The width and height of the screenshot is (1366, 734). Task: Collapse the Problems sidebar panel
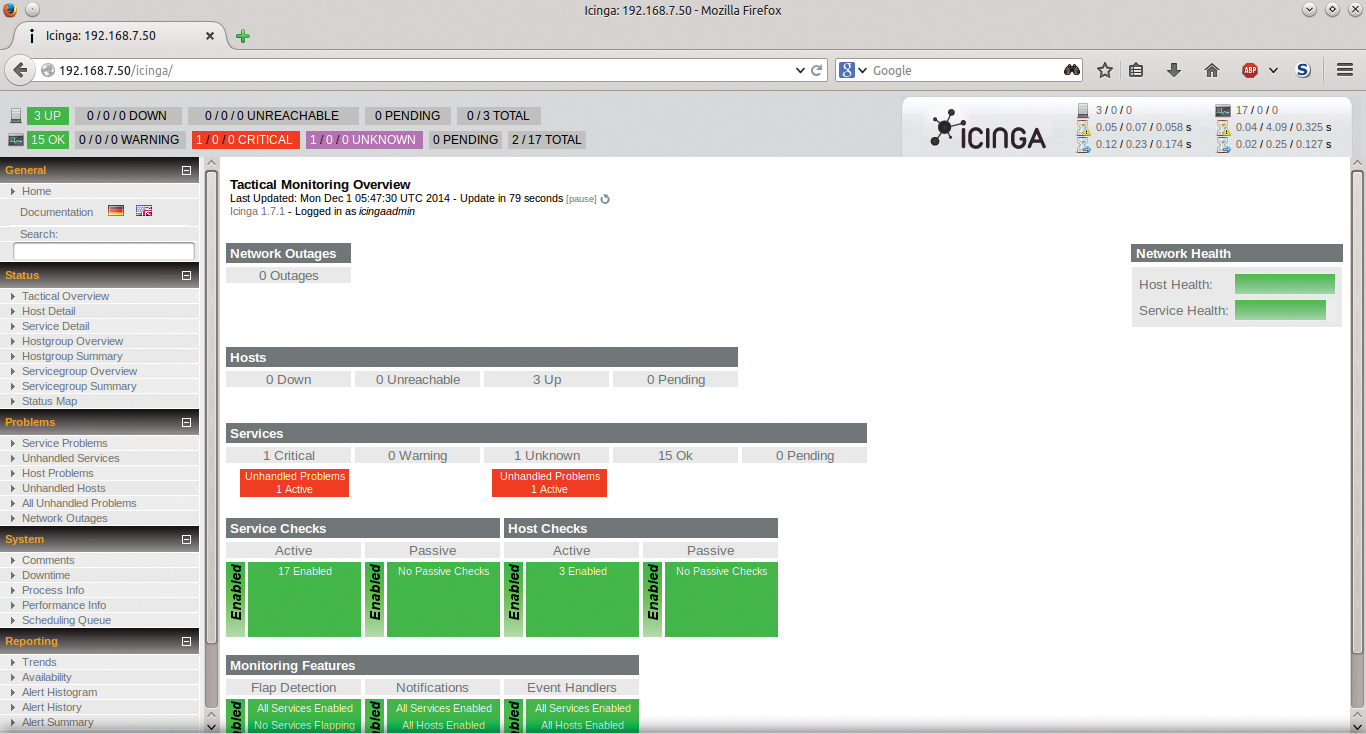(186, 422)
